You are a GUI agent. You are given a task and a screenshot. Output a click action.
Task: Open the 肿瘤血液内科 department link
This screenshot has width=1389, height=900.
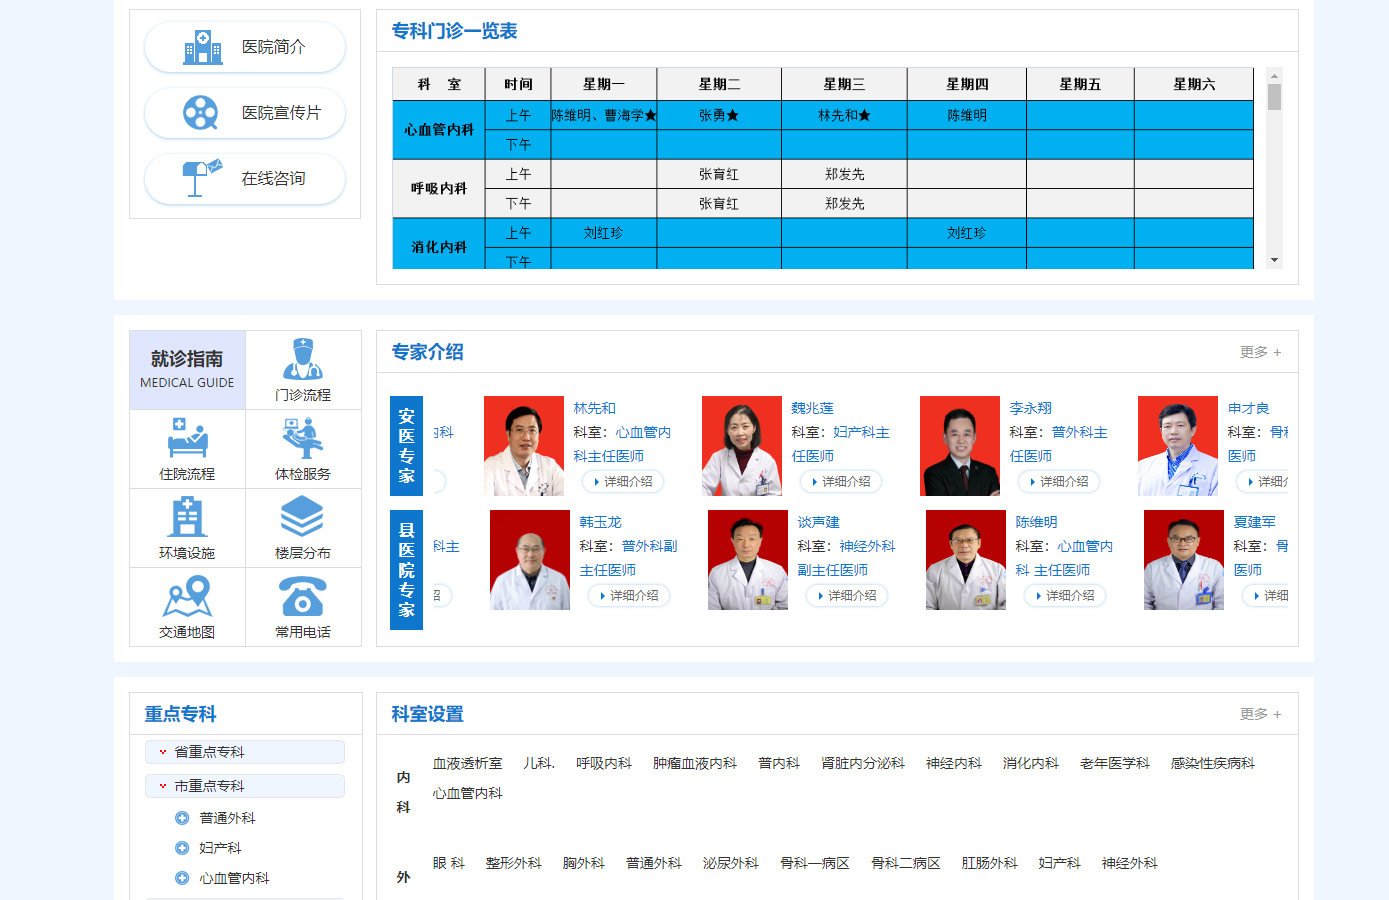(x=695, y=763)
